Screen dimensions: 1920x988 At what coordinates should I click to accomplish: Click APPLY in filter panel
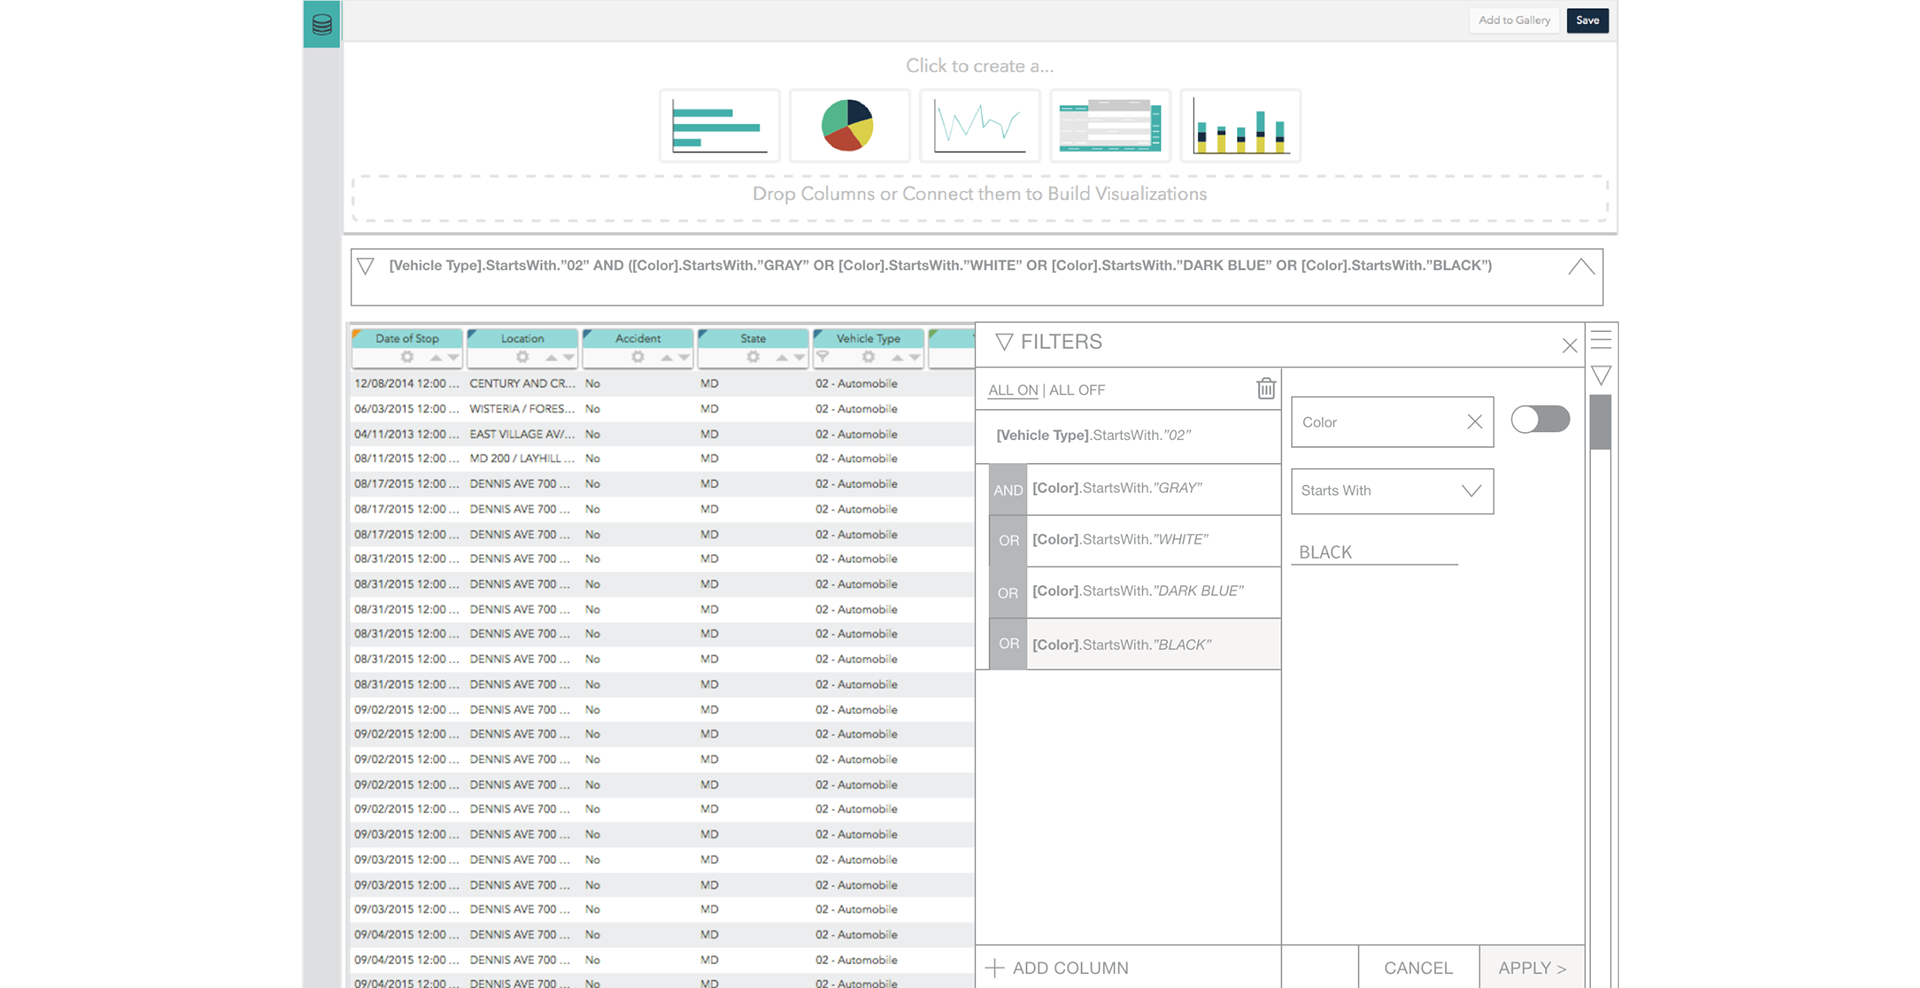tap(1532, 968)
